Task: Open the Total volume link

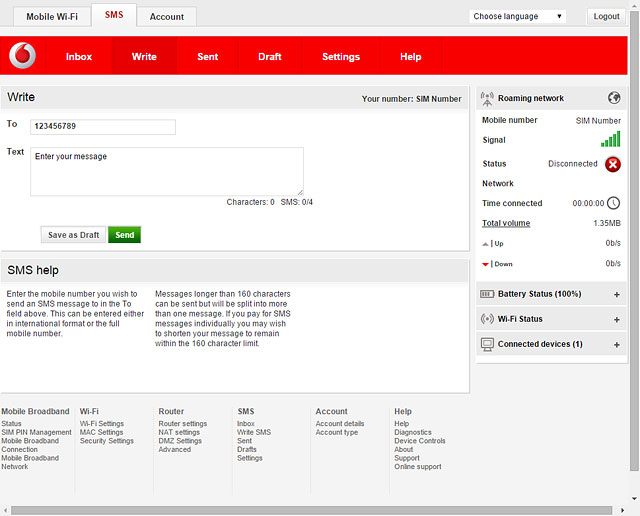Action: pos(506,223)
